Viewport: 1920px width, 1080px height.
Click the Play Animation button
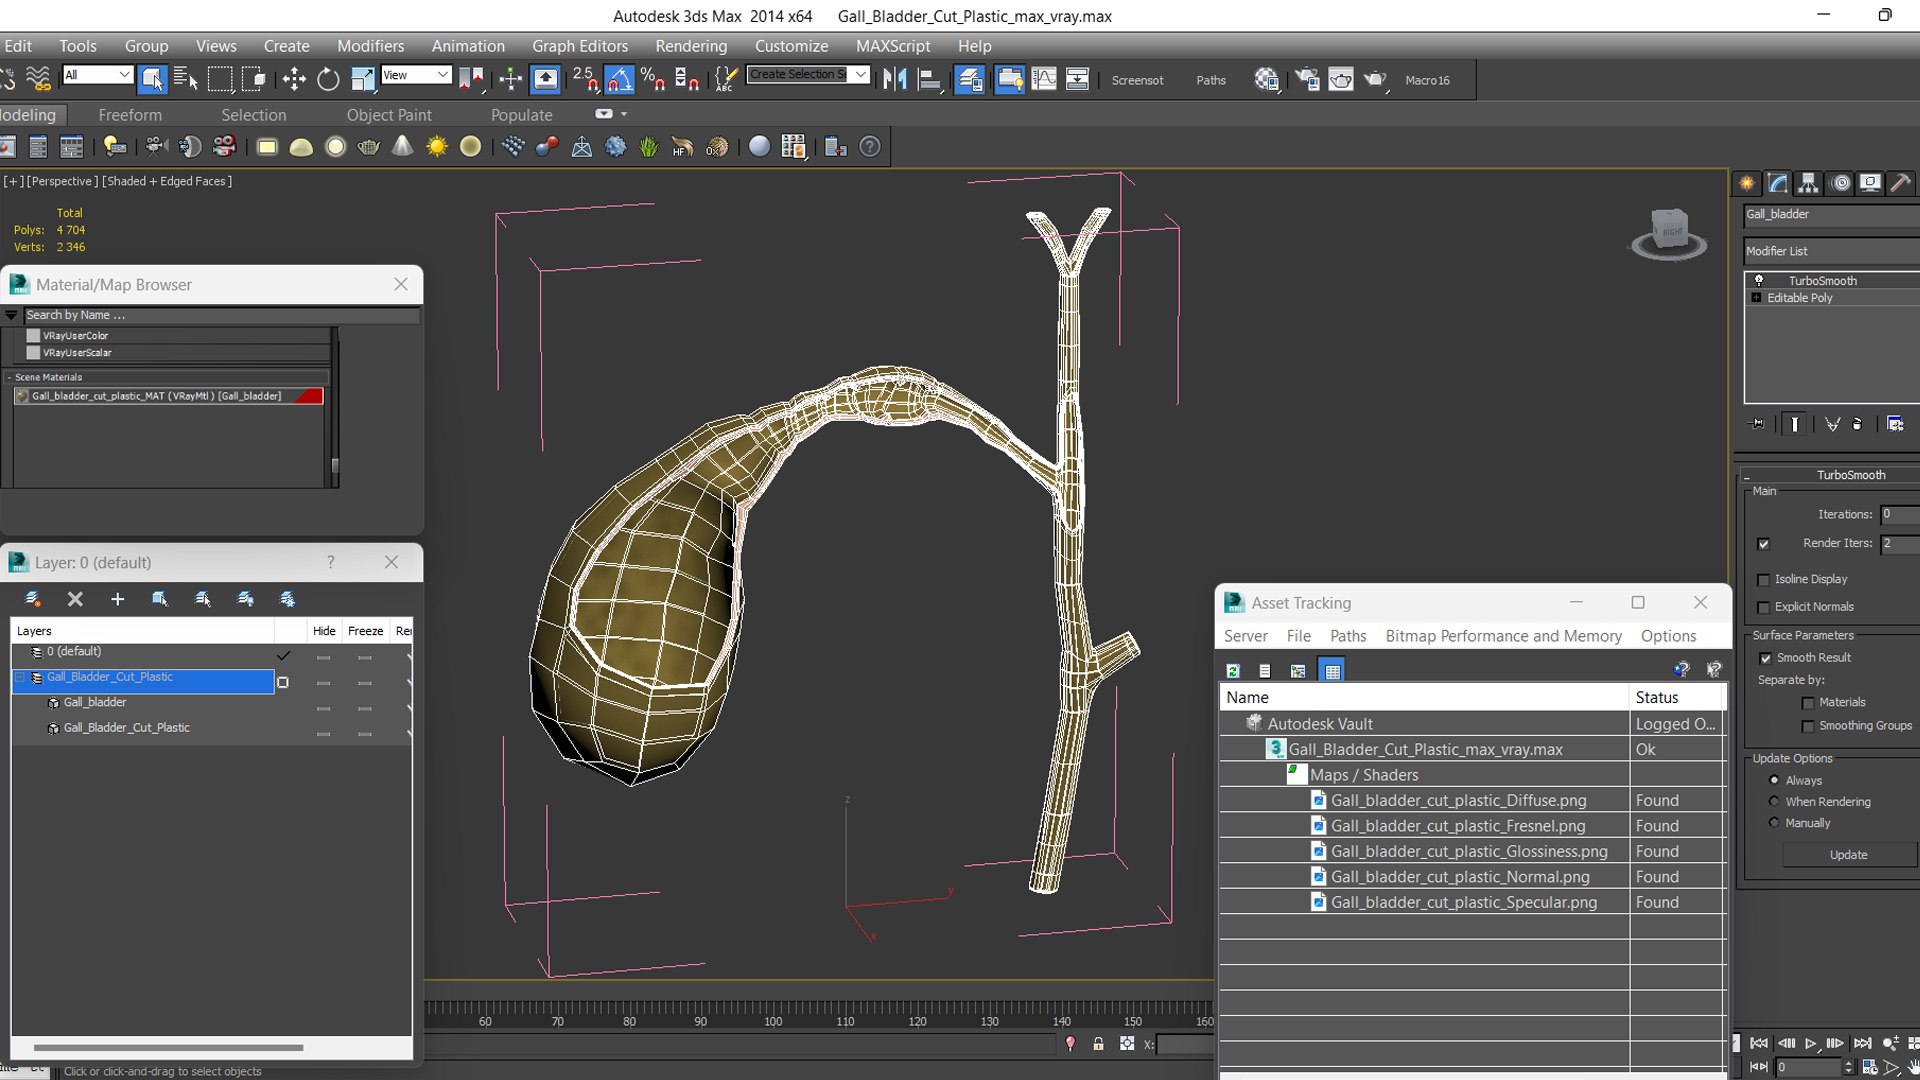[1811, 1043]
